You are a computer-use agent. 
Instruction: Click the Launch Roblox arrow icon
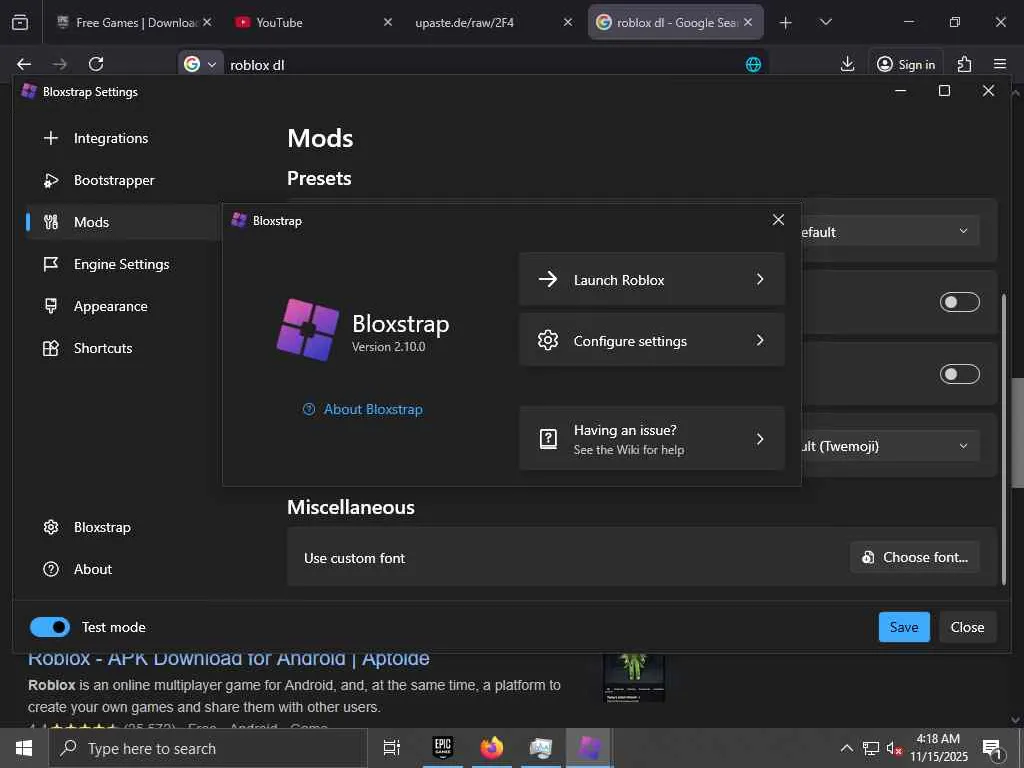(547, 280)
